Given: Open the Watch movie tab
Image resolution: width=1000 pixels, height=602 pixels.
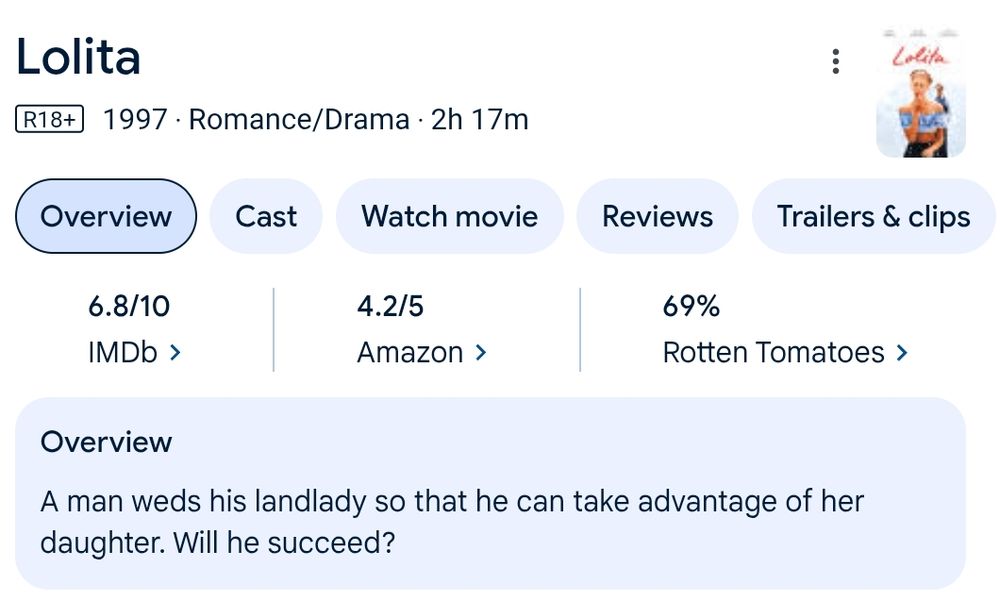Looking at the screenshot, I should (449, 216).
